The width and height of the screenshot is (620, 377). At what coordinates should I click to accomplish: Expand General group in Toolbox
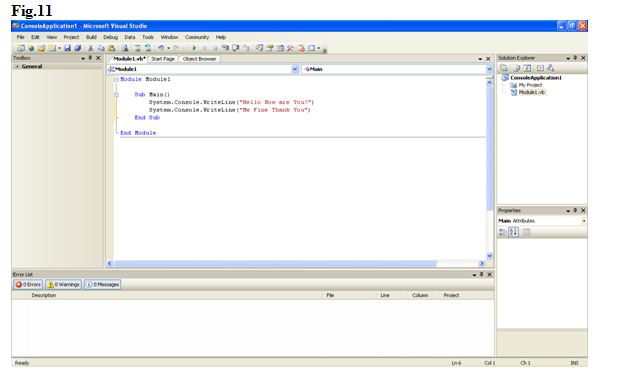(x=17, y=66)
